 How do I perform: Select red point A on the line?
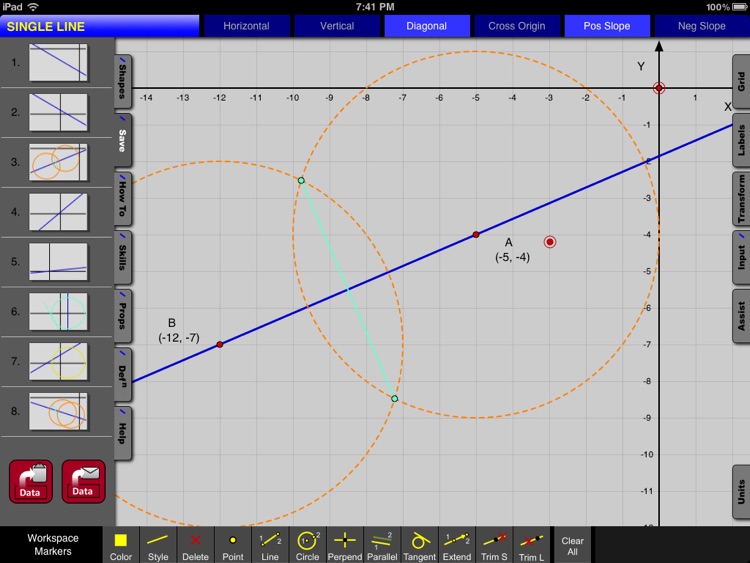476,234
